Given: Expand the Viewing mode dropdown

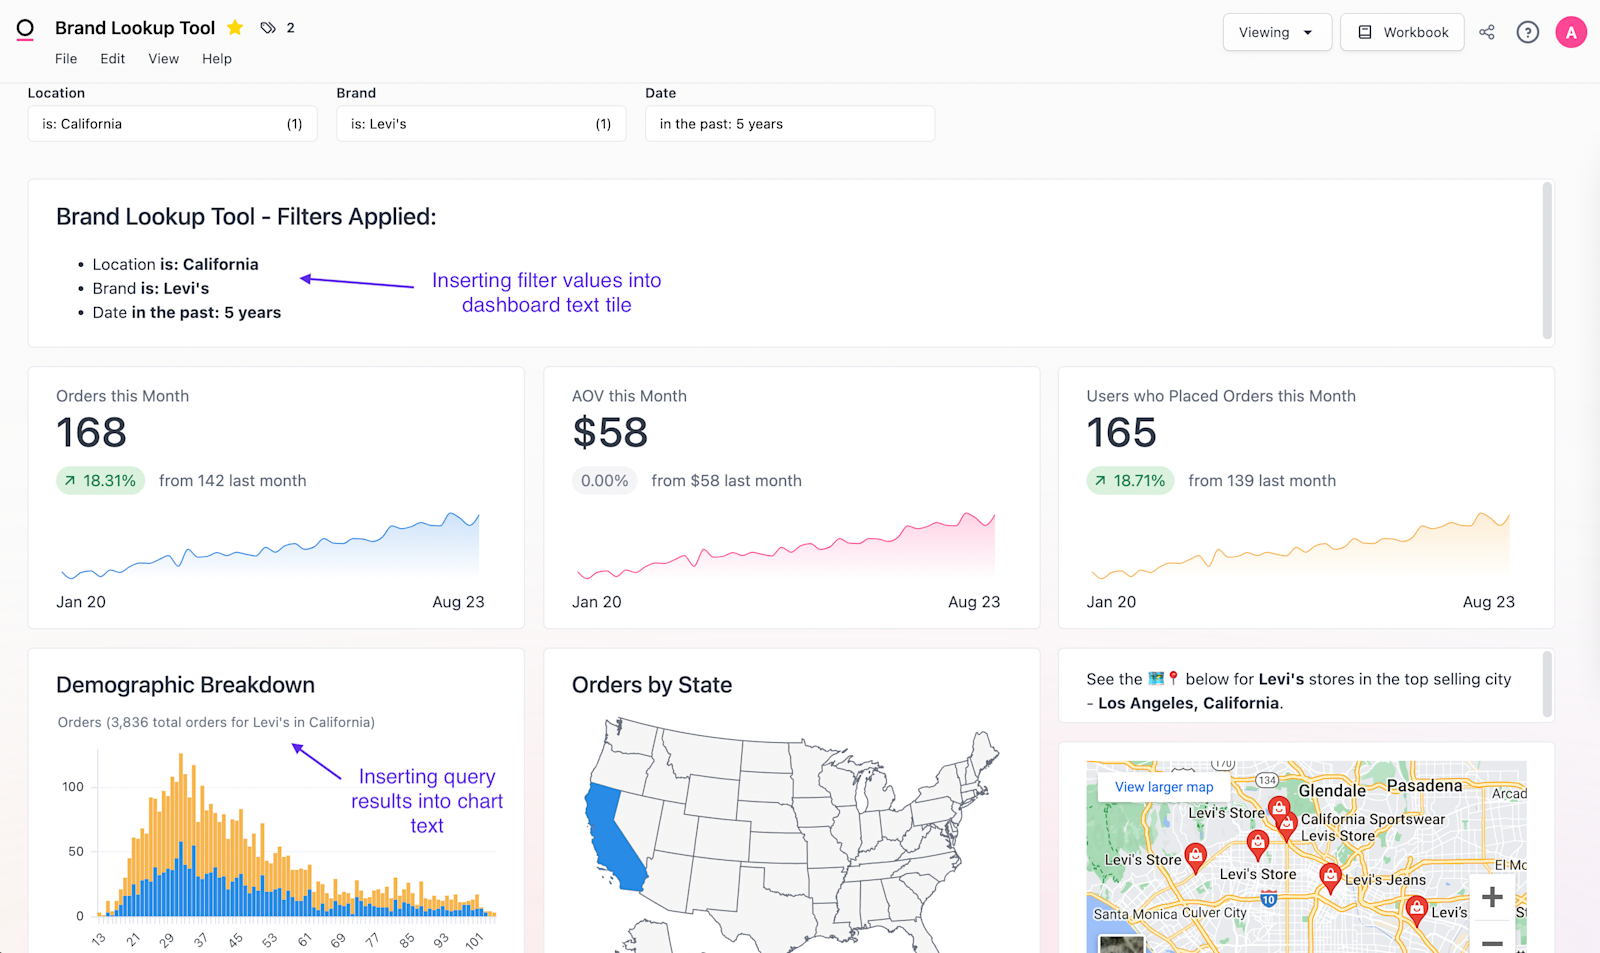Looking at the screenshot, I should pyautogui.click(x=1276, y=32).
